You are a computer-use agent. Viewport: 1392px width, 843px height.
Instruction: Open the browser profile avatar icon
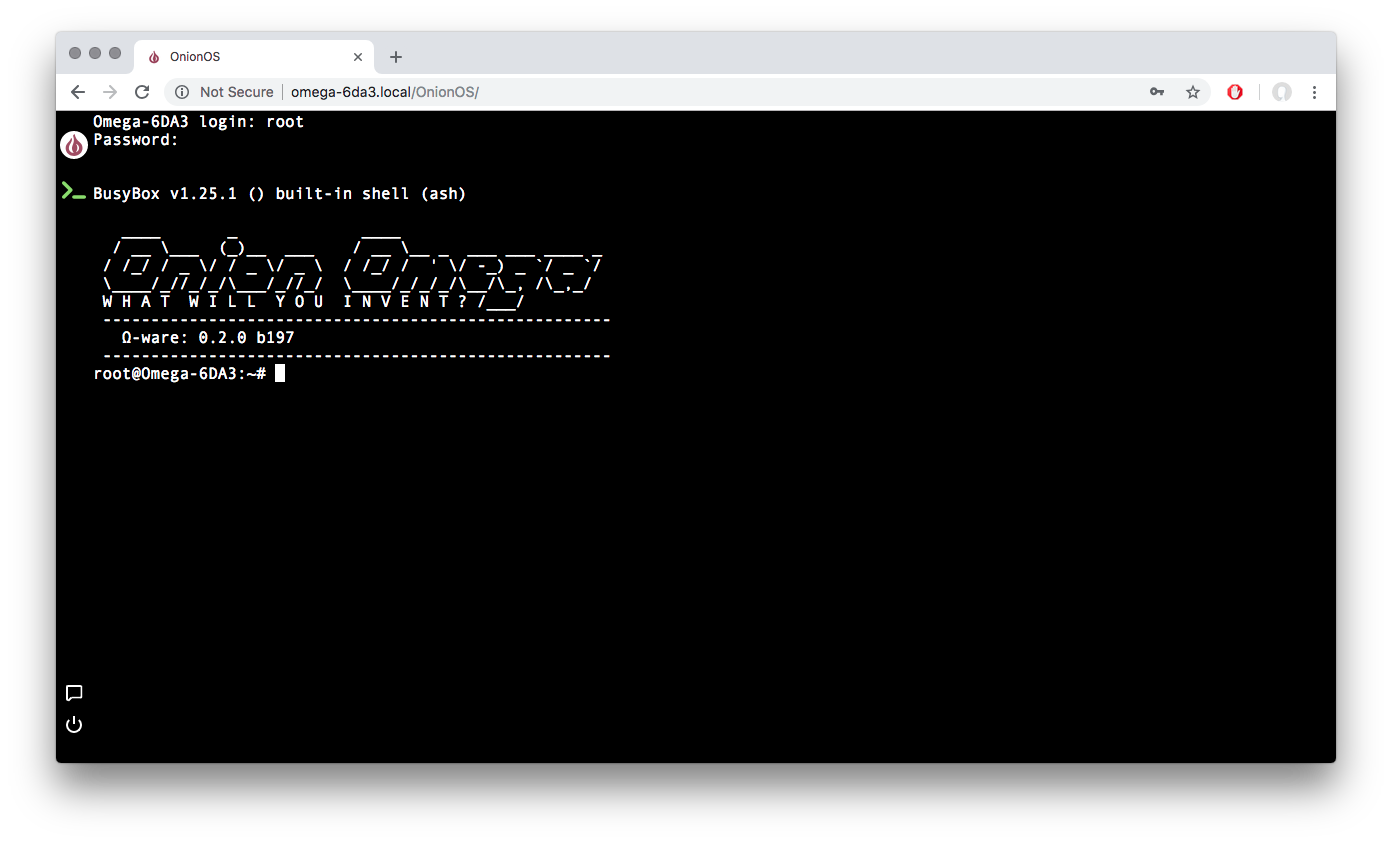click(1282, 91)
